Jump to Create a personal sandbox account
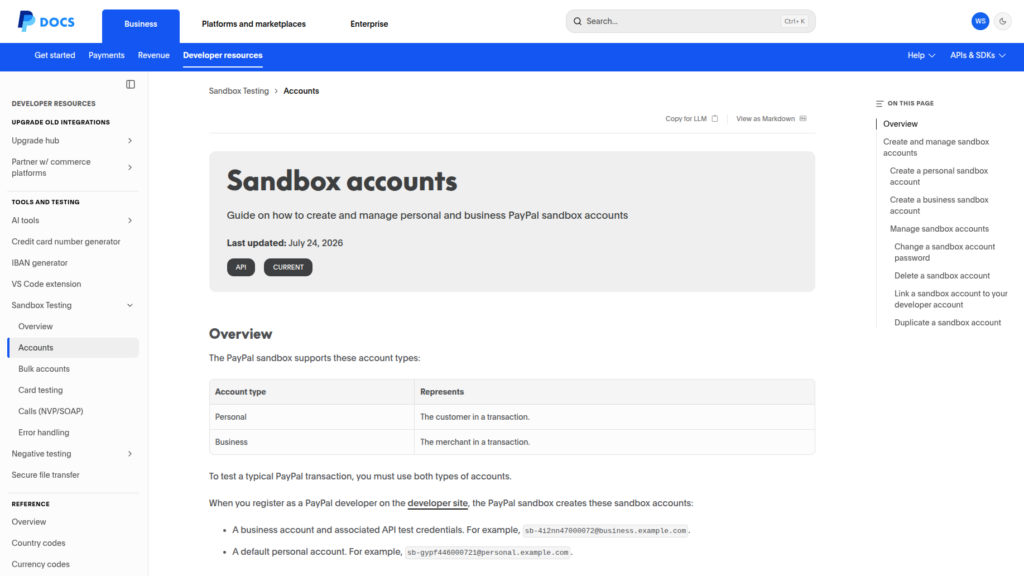The width and height of the screenshot is (1024, 576). tap(938, 176)
